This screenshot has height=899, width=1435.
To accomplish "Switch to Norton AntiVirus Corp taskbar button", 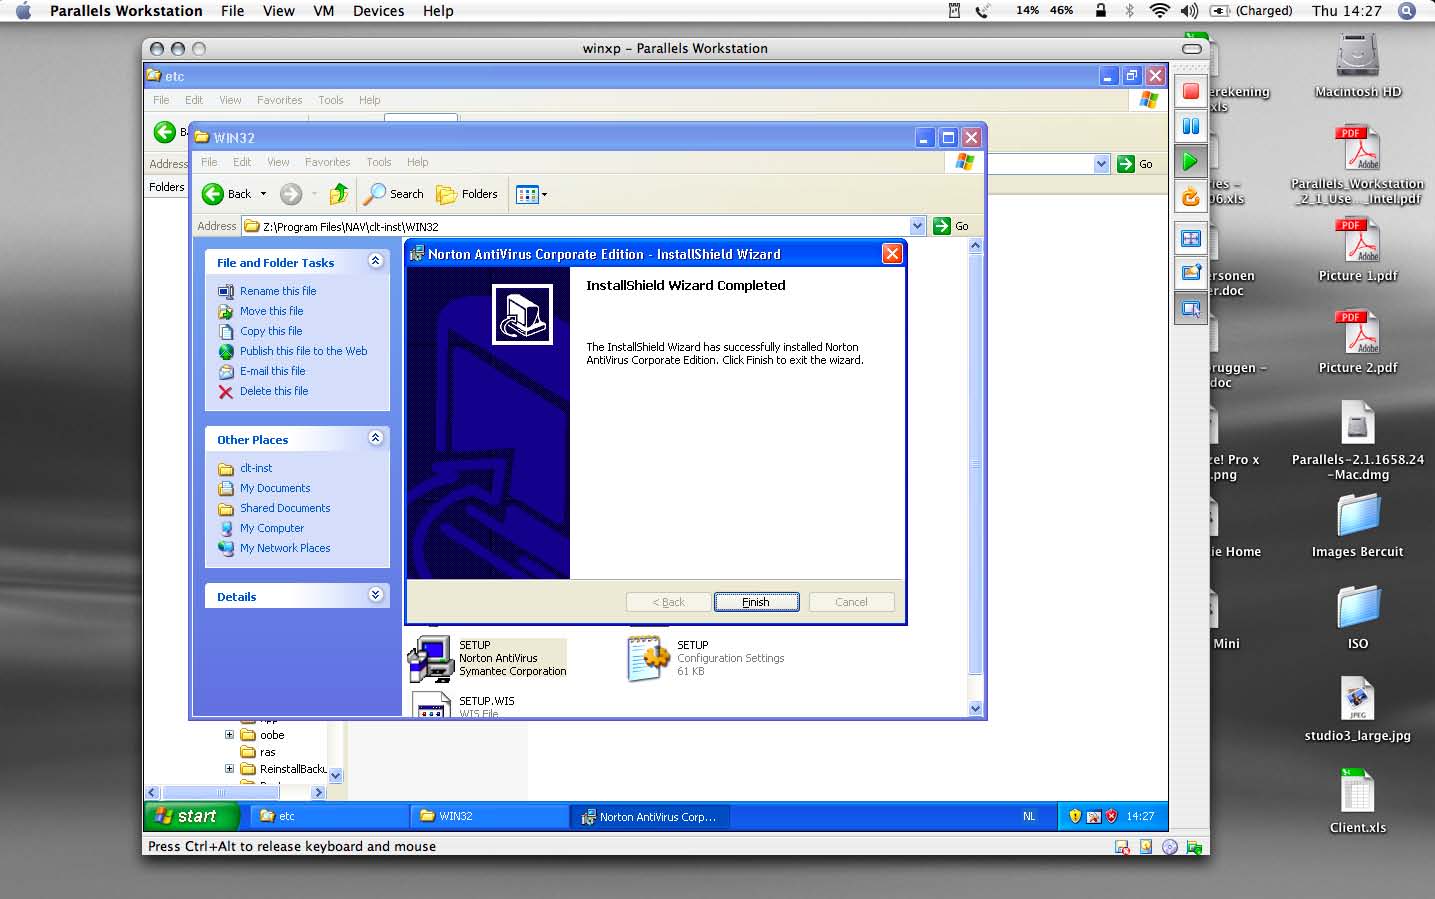I will 649,816.
